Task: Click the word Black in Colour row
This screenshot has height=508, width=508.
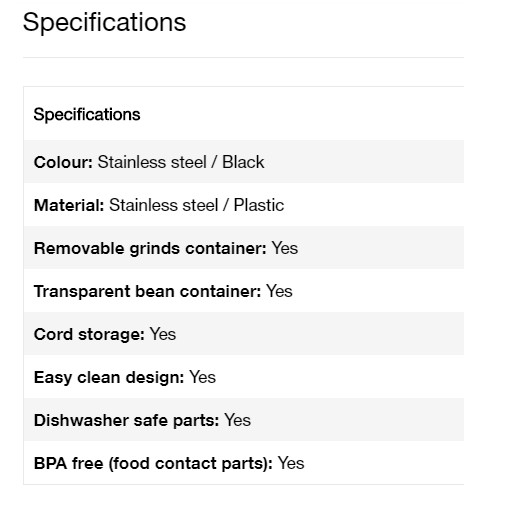Action: tap(243, 162)
